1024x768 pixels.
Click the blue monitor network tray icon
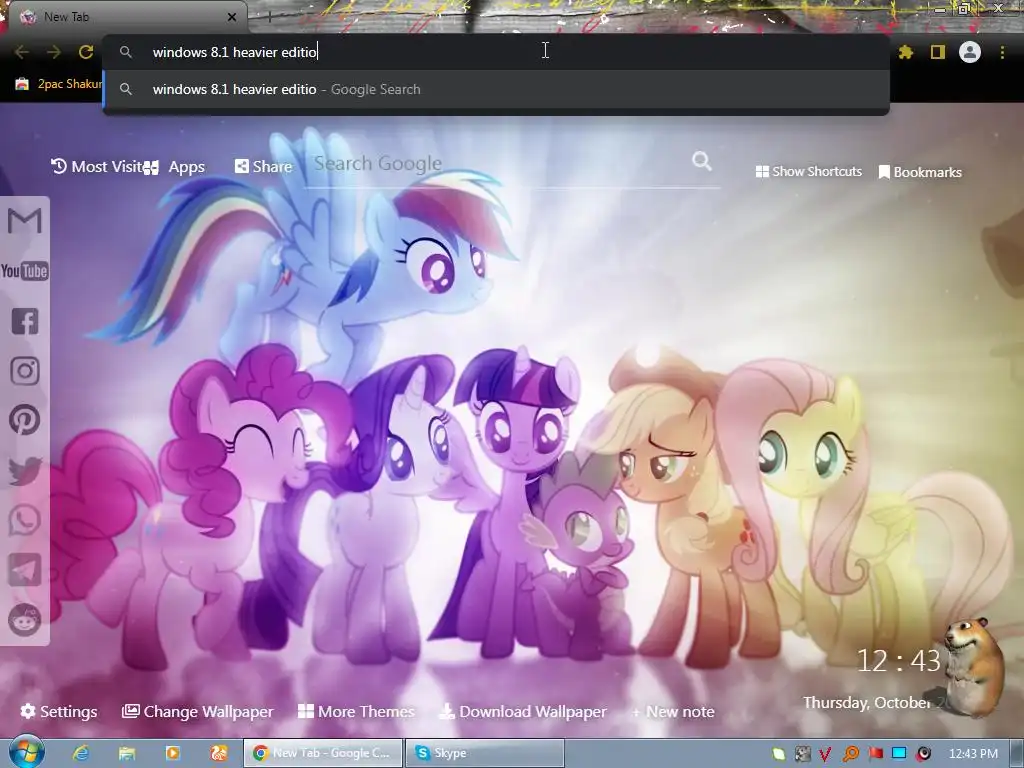pos(899,754)
